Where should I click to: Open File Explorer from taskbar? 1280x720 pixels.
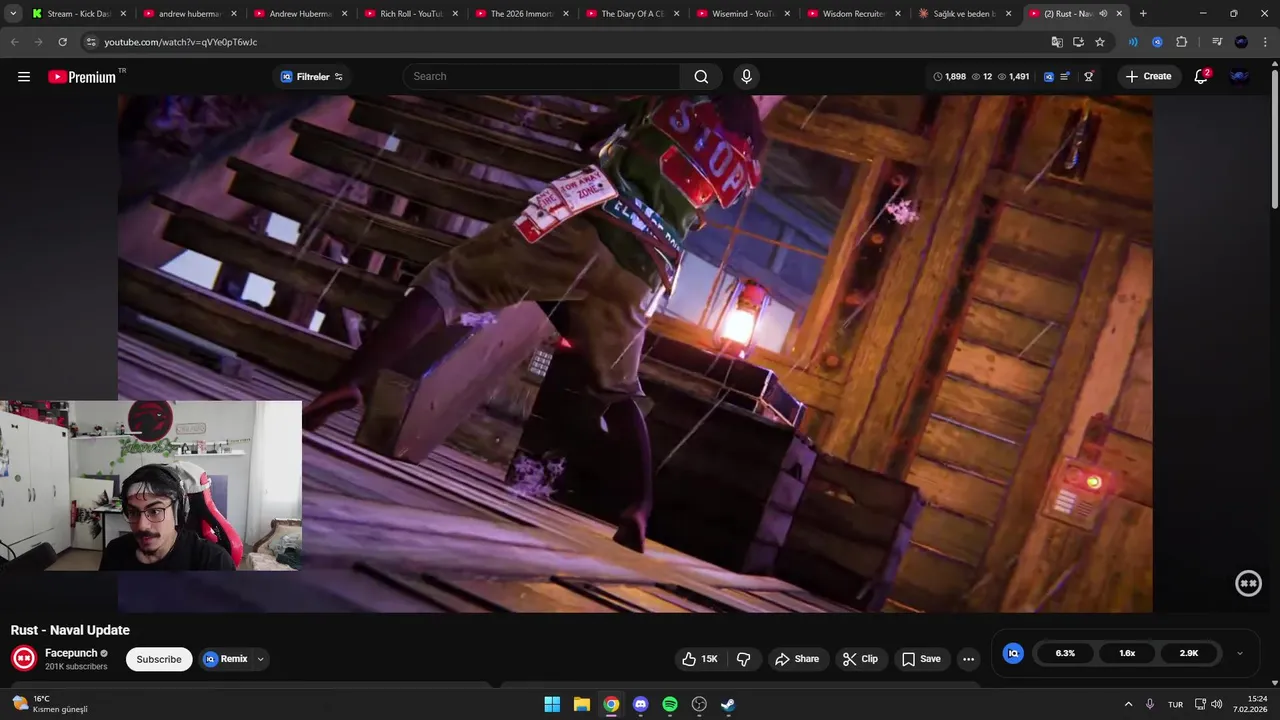581,704
